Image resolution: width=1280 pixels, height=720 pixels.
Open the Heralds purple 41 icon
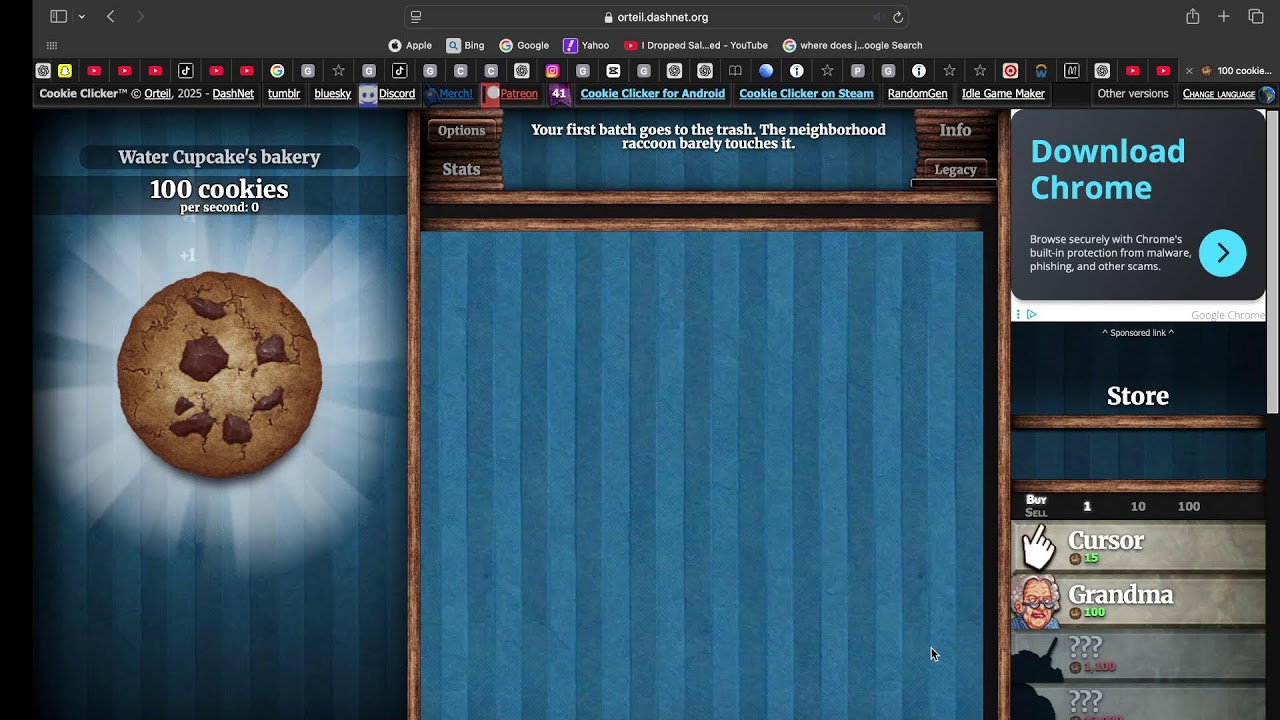pyautogui.click(x=559, y=94)
